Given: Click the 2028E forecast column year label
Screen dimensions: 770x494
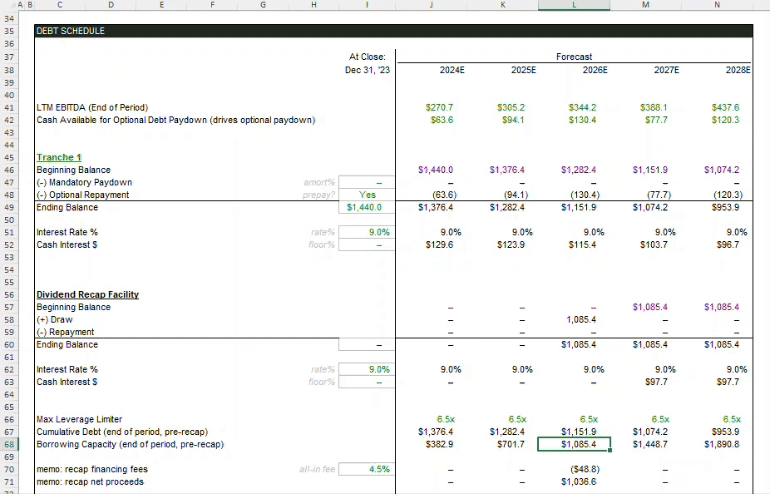Looking at the screenshot, I should [x=738, y=70].
